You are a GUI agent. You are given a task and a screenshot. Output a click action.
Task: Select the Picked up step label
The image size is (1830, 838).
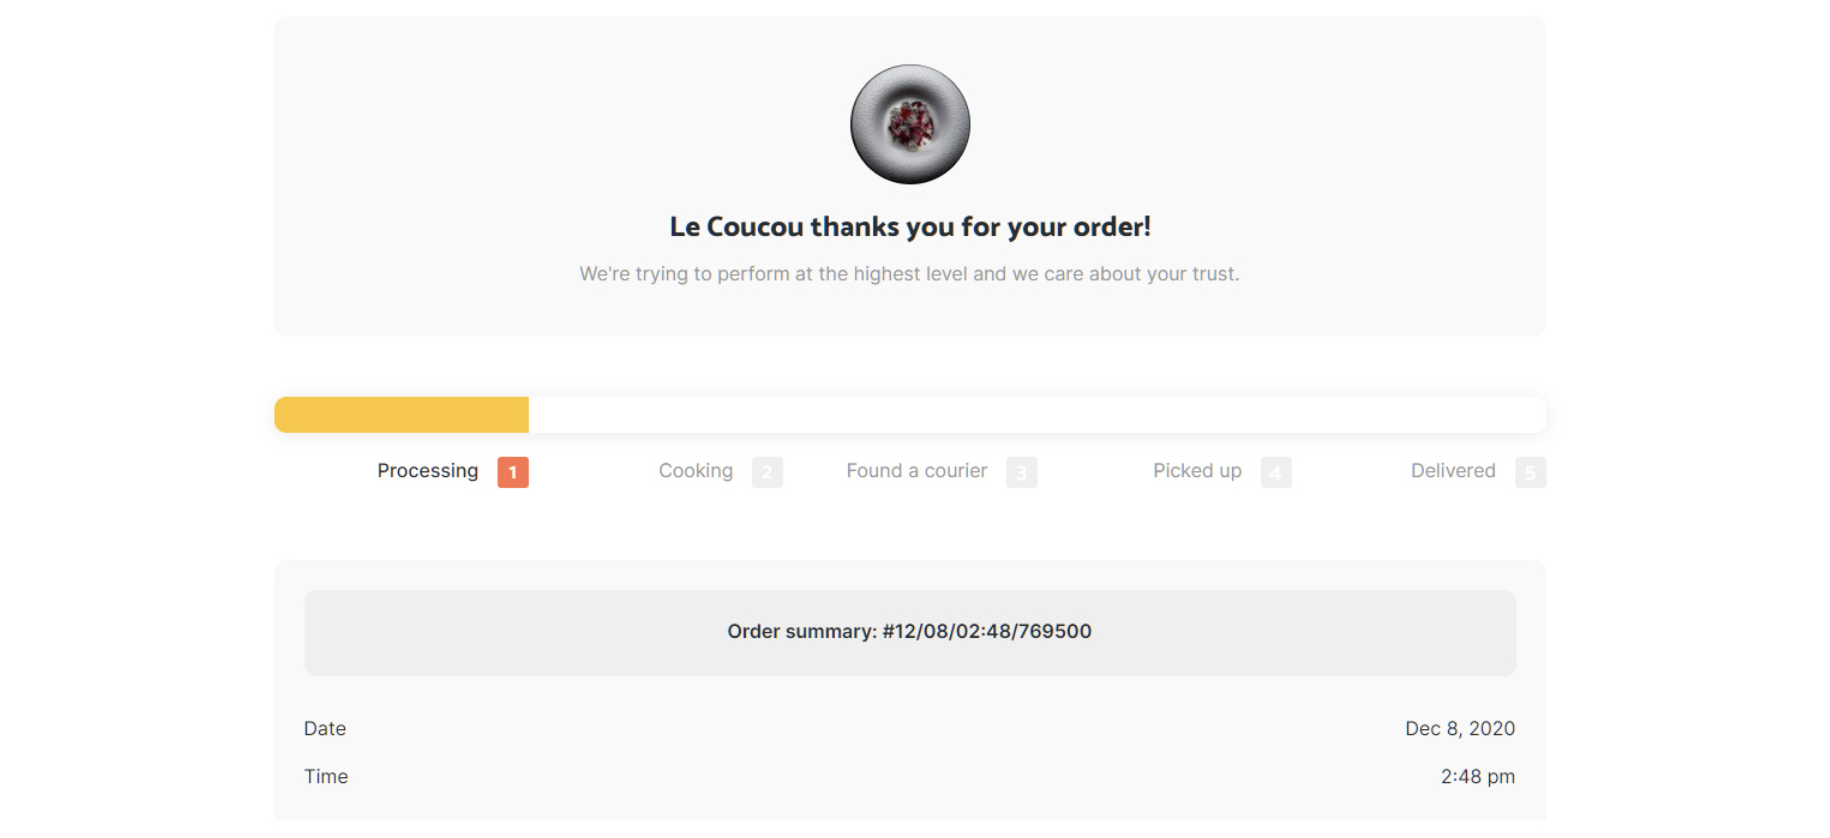point(1197,471)
